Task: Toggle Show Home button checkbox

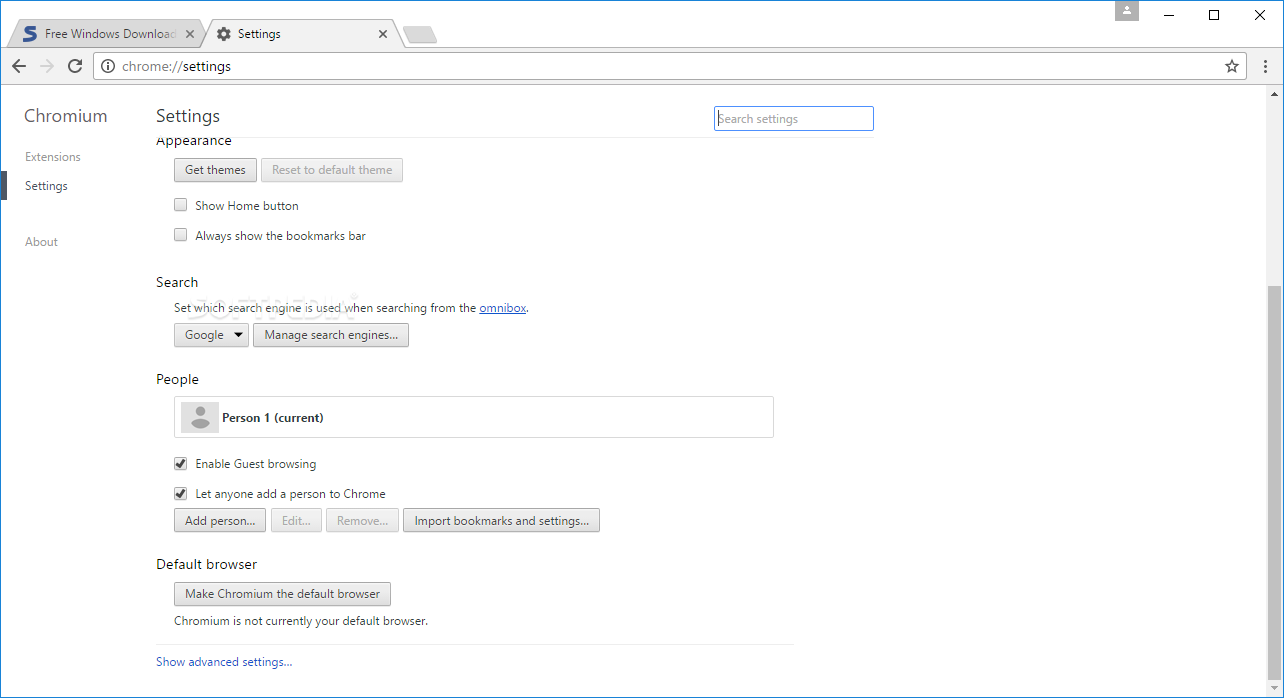Action: (181, 205)
